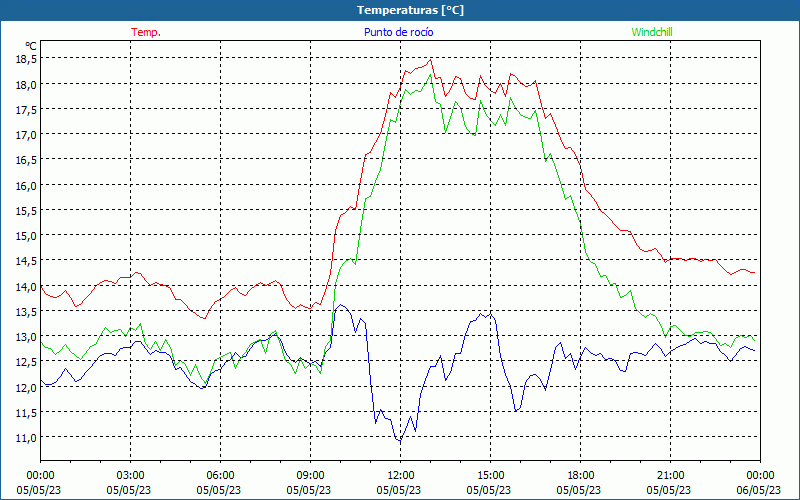Select the green 'Windchill' legend label
Viewport: 800px width, 500px height.
point(652,32)
